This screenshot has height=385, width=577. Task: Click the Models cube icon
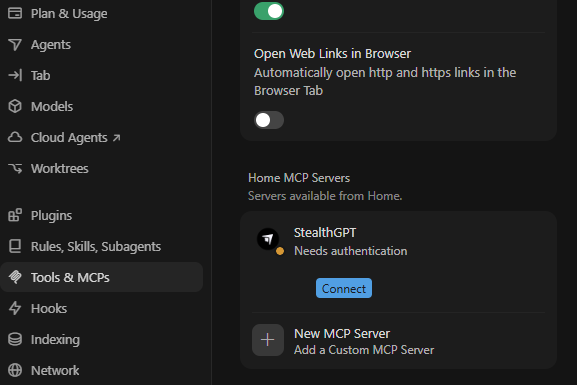(x=15, y=106)
